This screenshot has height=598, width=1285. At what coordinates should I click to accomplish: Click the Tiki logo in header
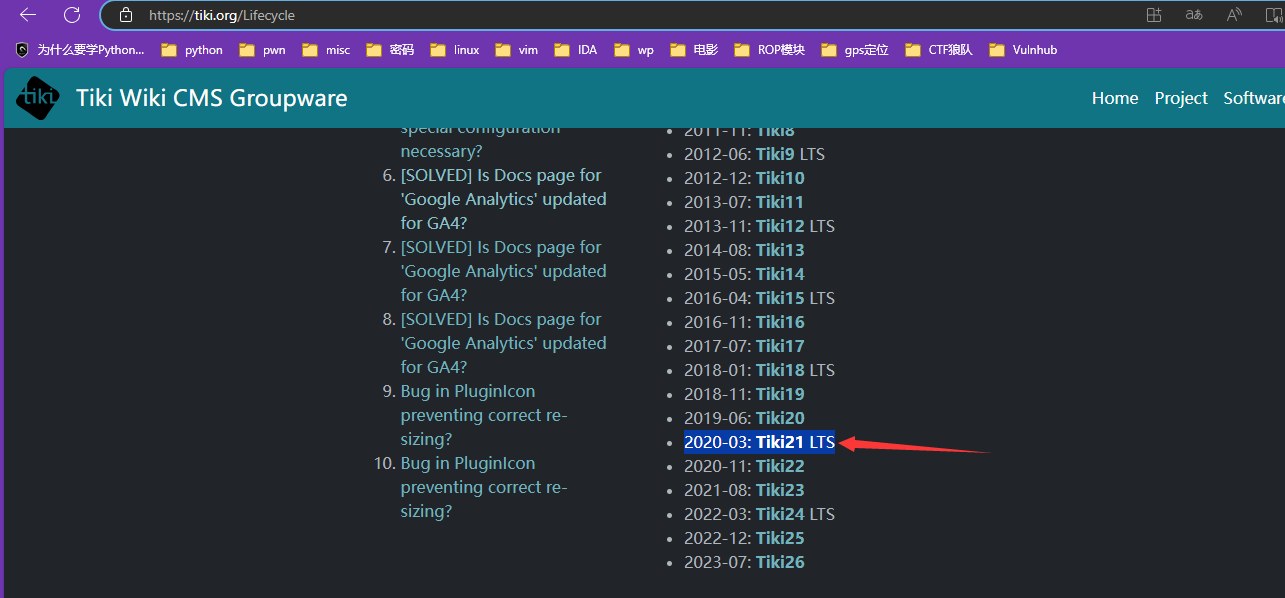click(x=37, y=98)
